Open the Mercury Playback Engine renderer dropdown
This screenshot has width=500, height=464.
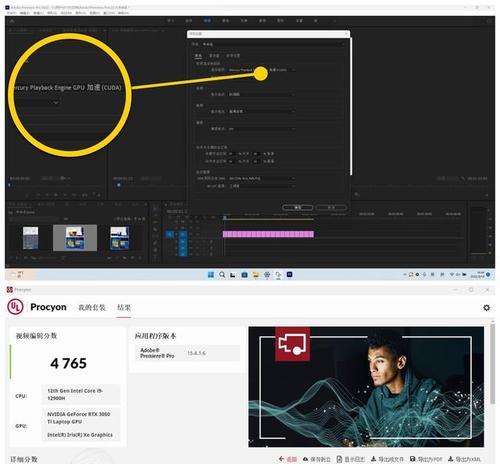261,70
